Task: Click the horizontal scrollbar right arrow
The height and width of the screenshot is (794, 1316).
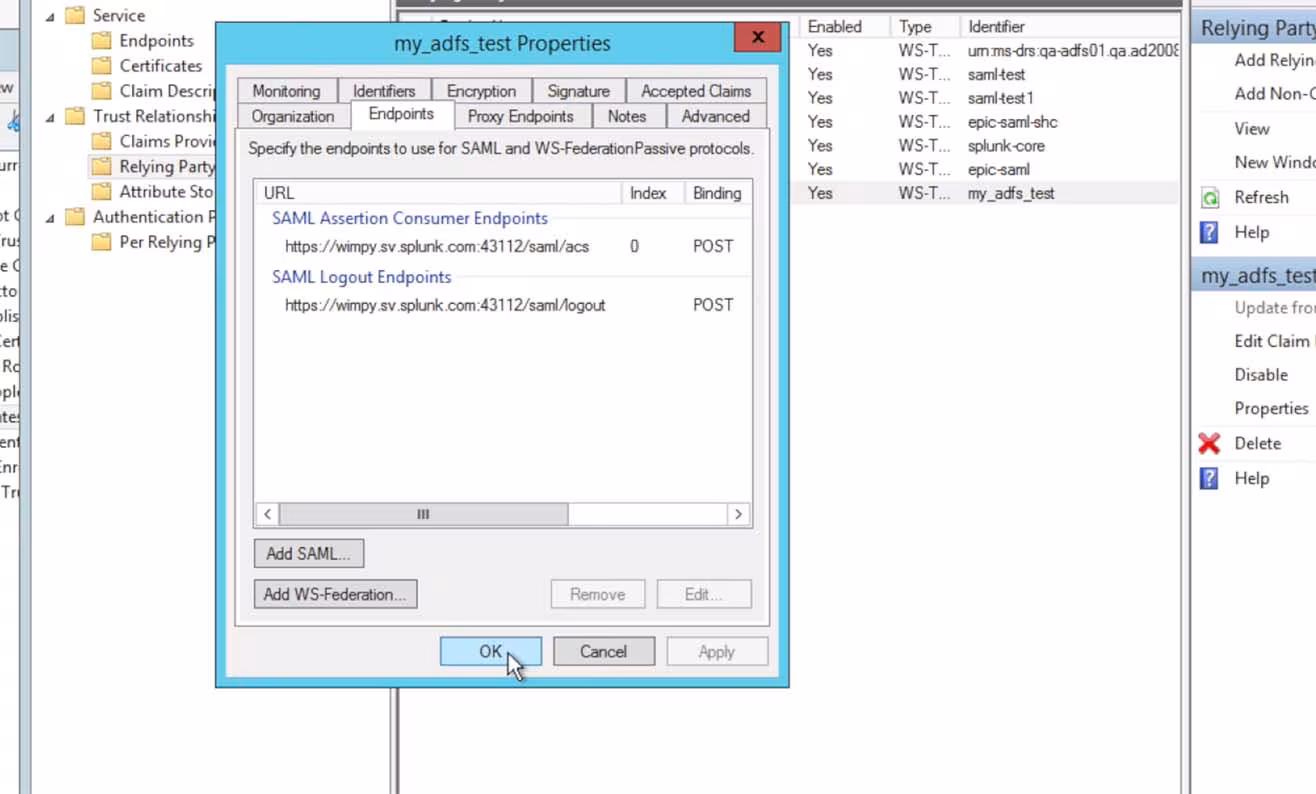Action: [x=738, y=514]
